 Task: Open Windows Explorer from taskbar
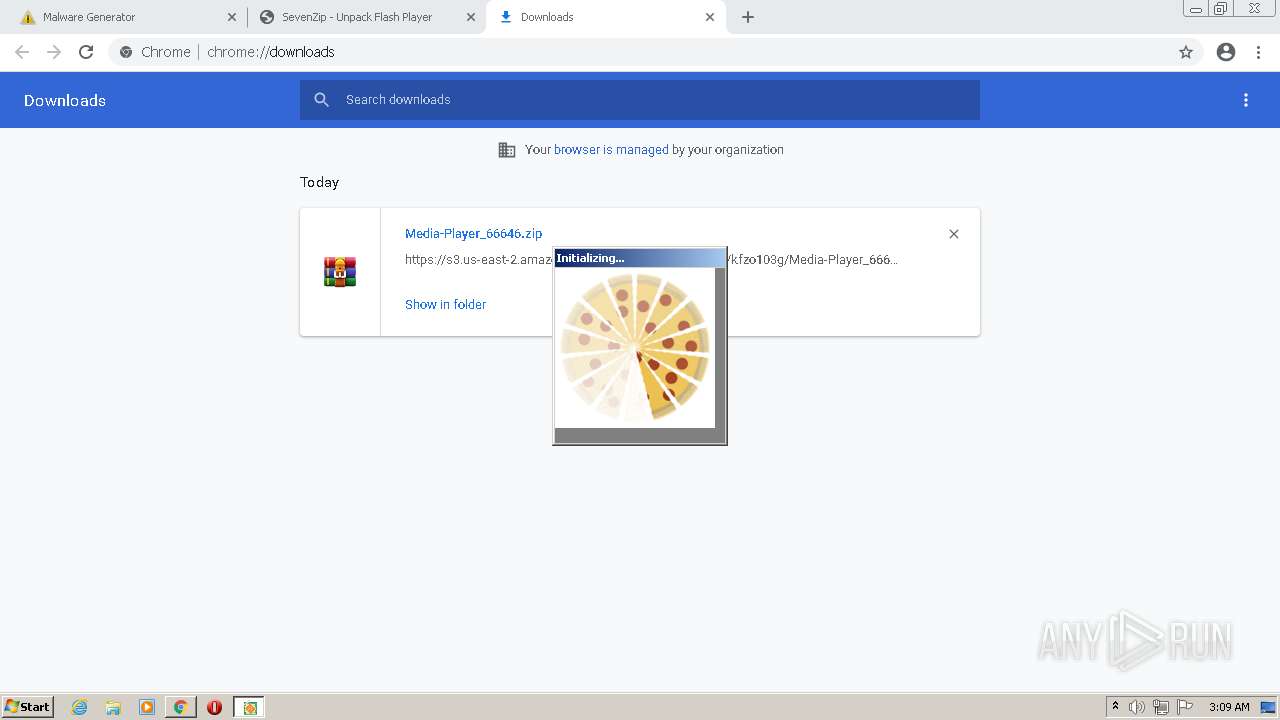[113, 707]
